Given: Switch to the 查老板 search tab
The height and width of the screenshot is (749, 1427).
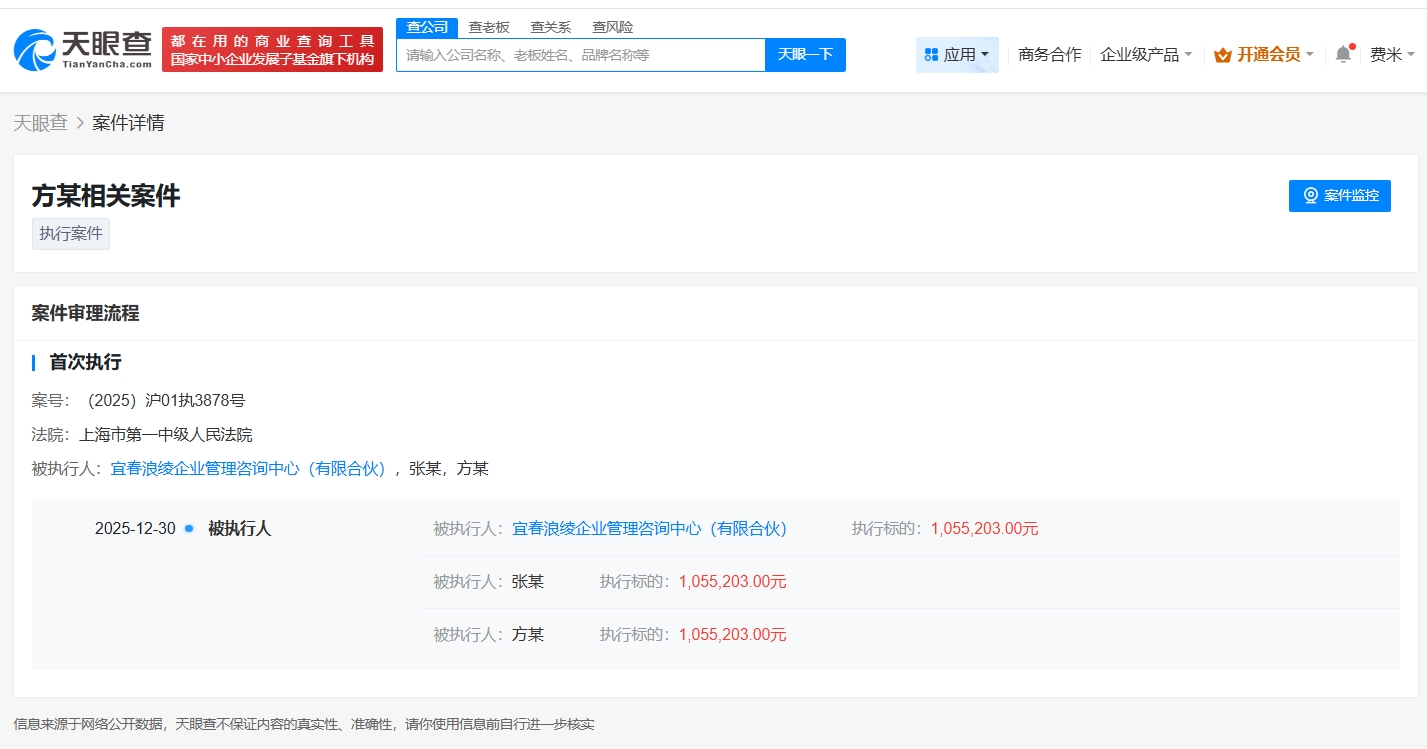Looking at the screenshot, I should [x=488, y=27].
